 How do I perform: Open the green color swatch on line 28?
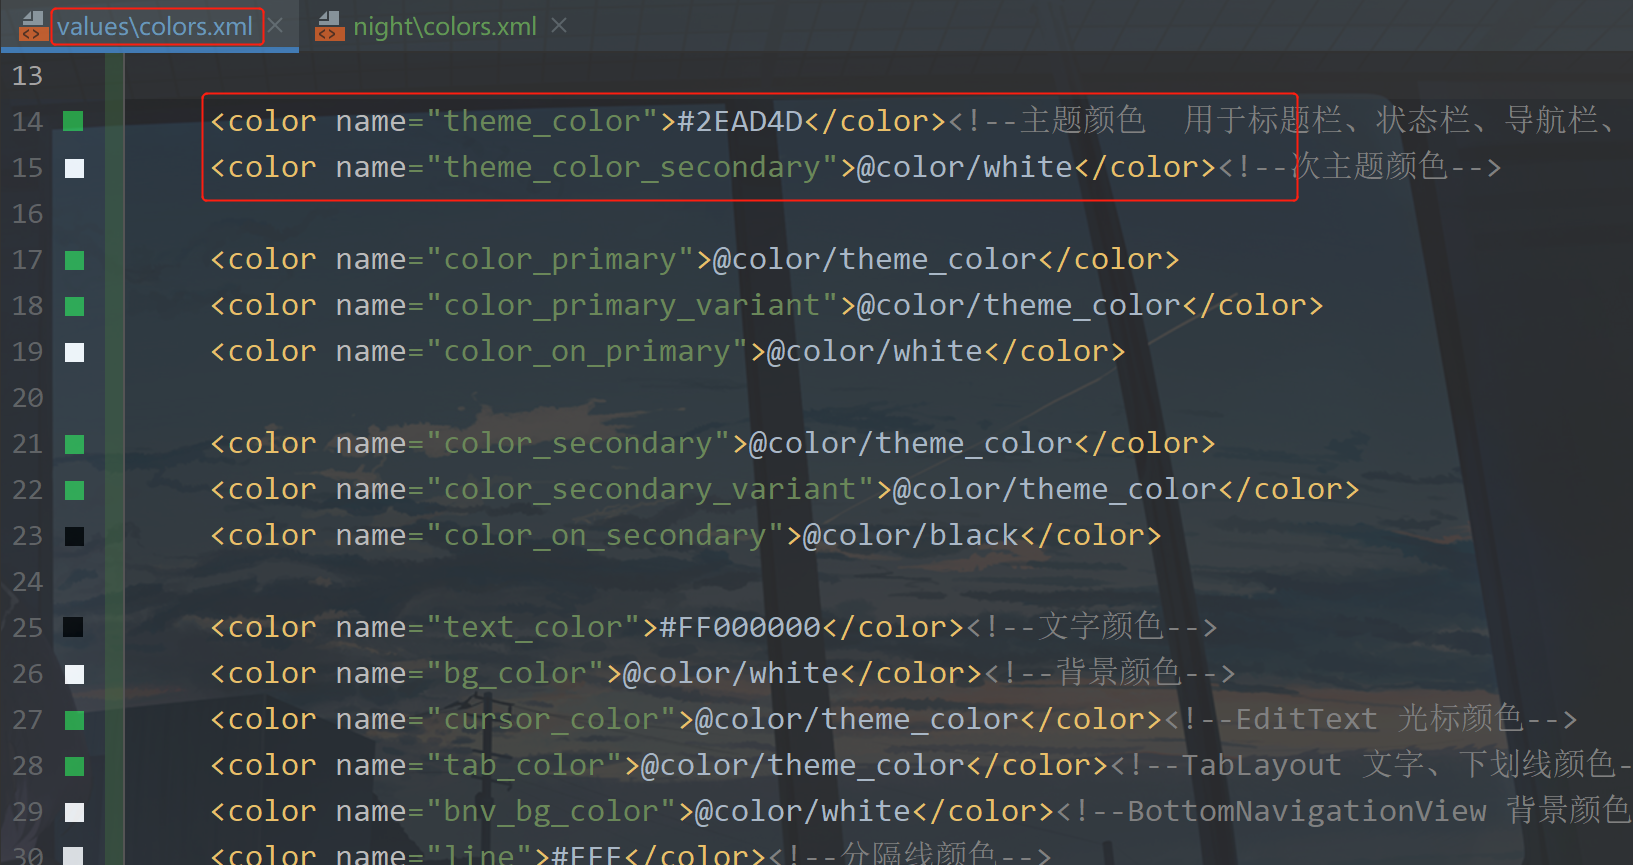pos(74,766)
